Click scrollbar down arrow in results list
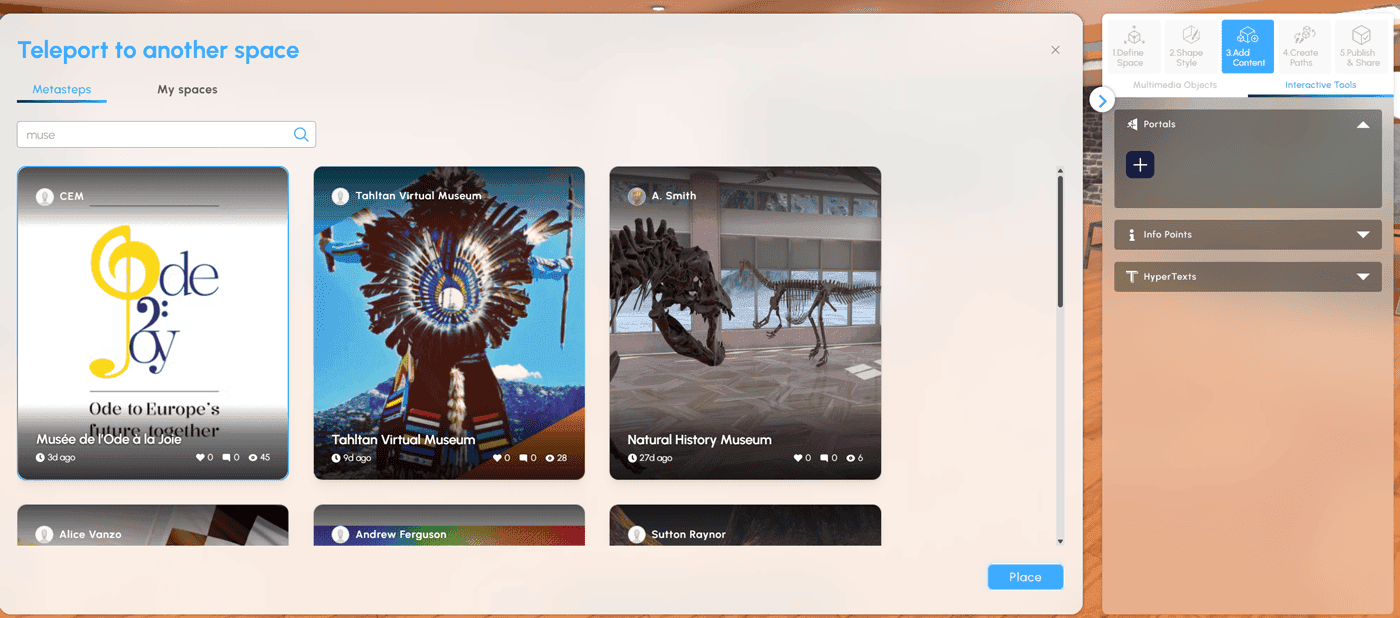Viewport: 1400px width, 618px height. [1060, 541]
